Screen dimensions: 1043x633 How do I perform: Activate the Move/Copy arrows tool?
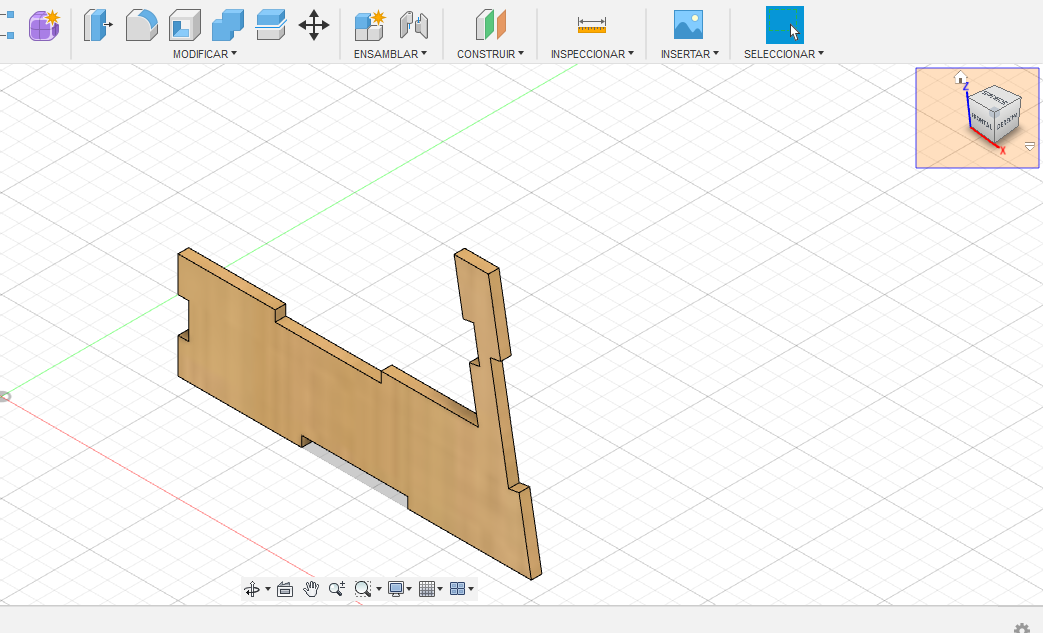coord(314,25)
